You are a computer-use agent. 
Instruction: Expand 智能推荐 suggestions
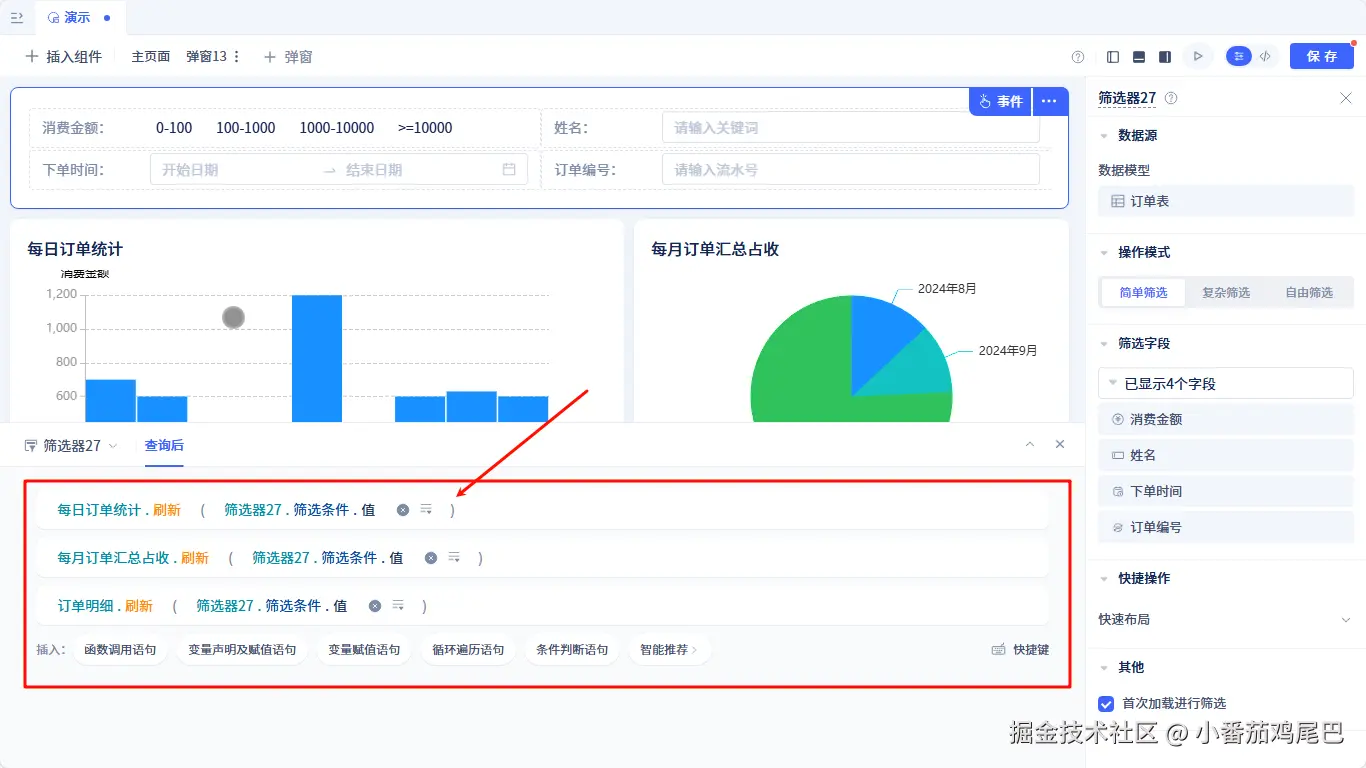(x=670, y=650)
